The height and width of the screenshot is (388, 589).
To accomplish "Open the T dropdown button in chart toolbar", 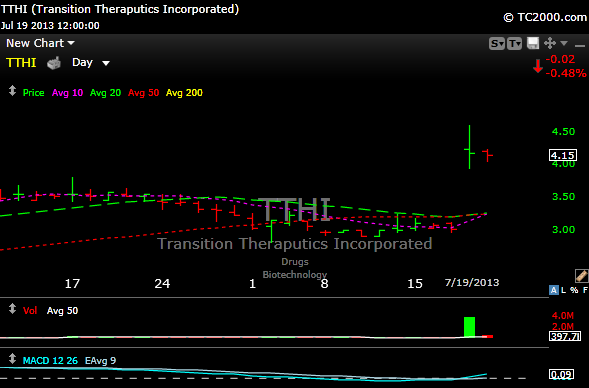I will tap(514, 44).
